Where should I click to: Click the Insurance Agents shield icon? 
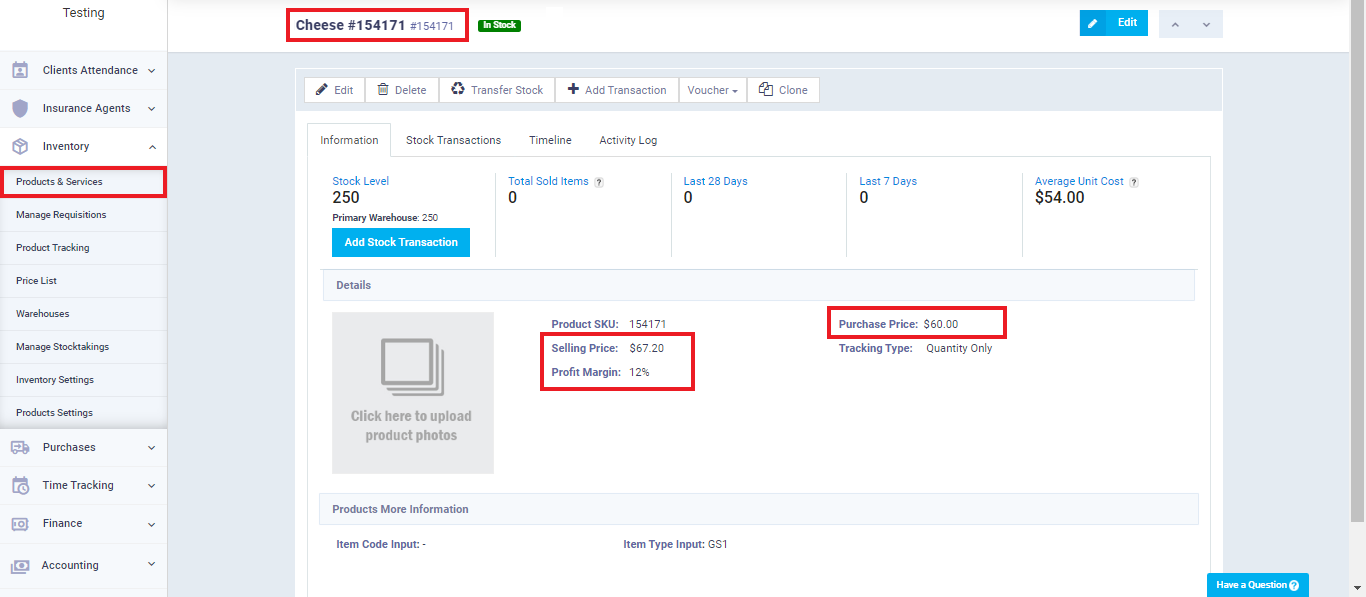(20, 109)
